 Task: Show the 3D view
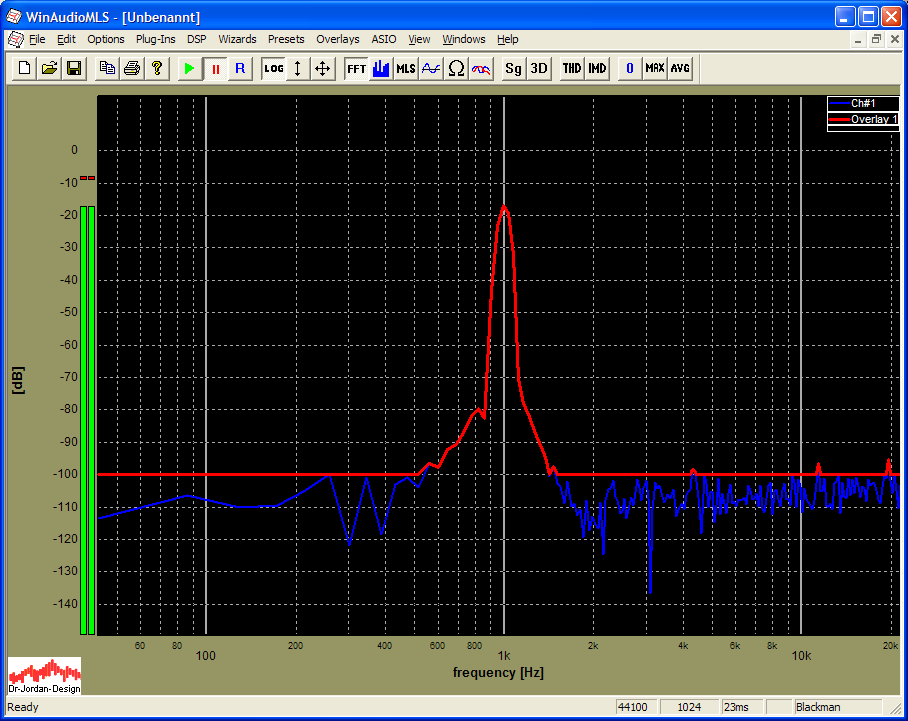click(539, 68)
